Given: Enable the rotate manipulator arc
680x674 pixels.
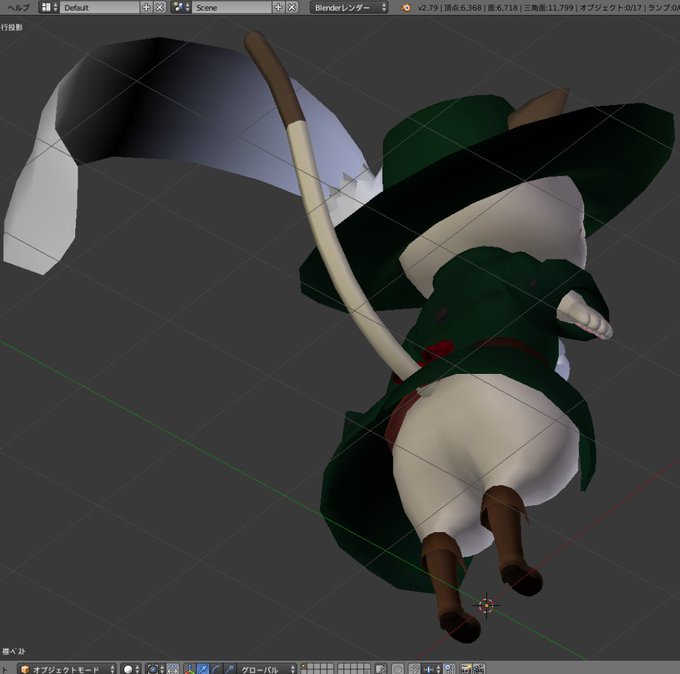Looking at the screenshot, I should click(216, 669).
